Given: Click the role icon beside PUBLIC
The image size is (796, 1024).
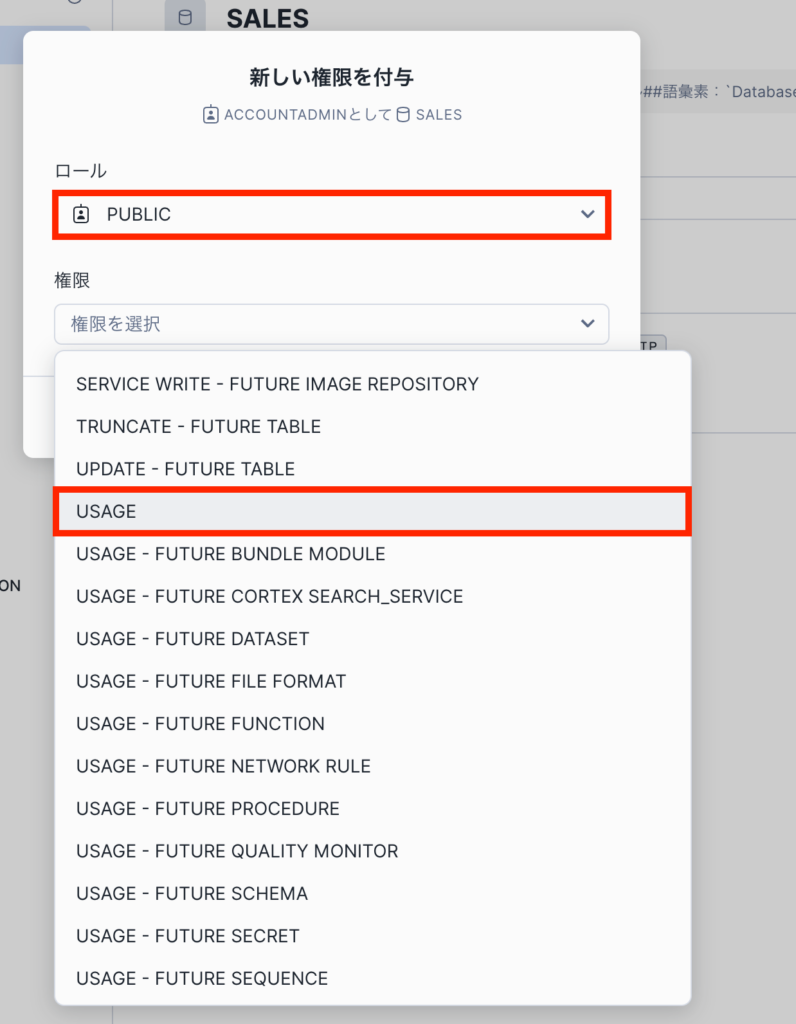Looking at the screenshot, I should pyautogui.click(x=82, y=214).
